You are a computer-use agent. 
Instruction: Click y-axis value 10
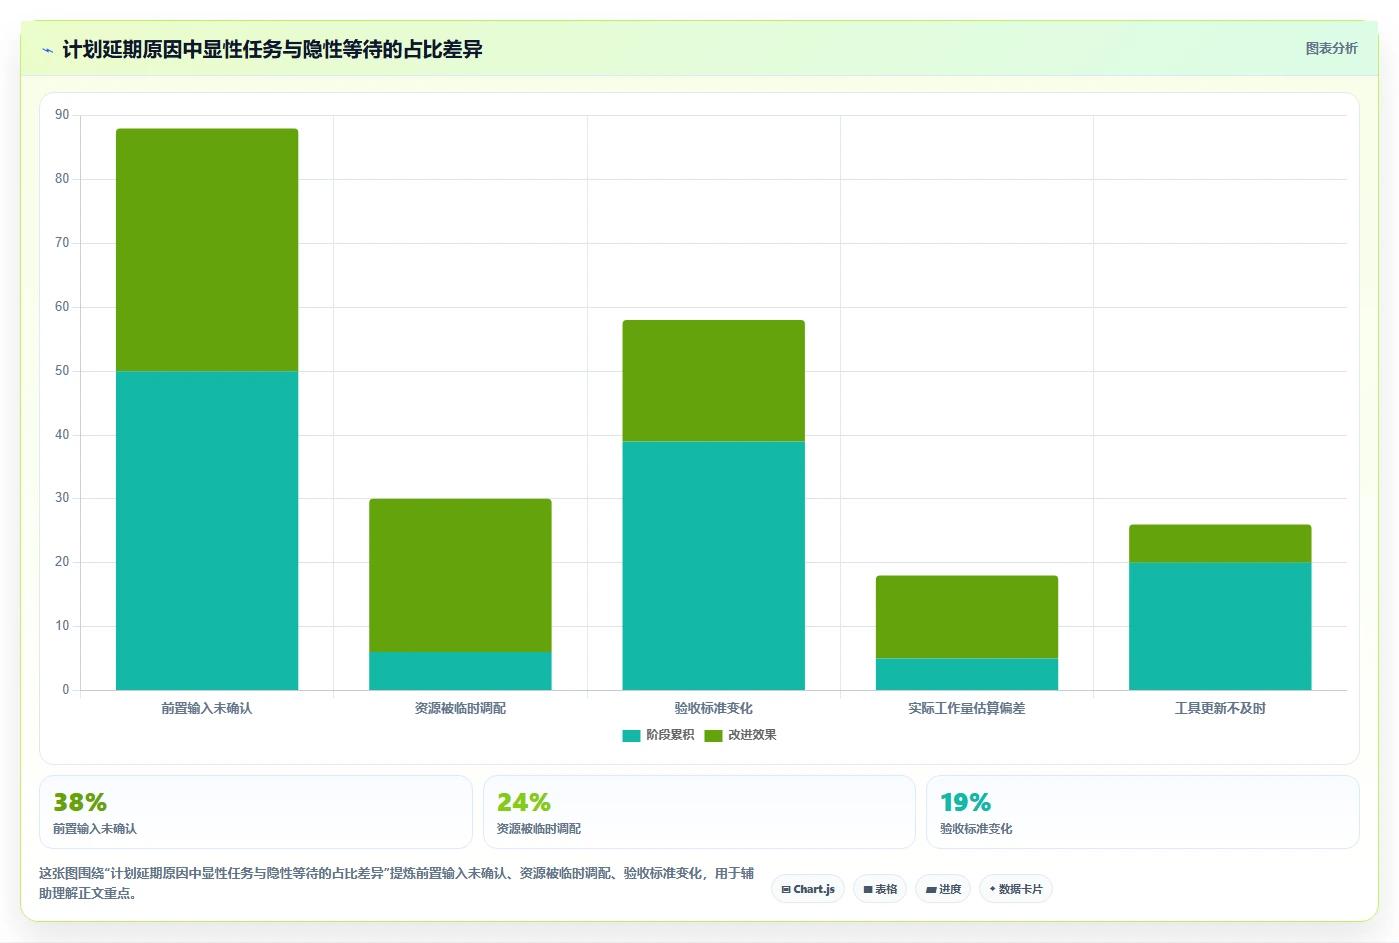tap(62, 626)
